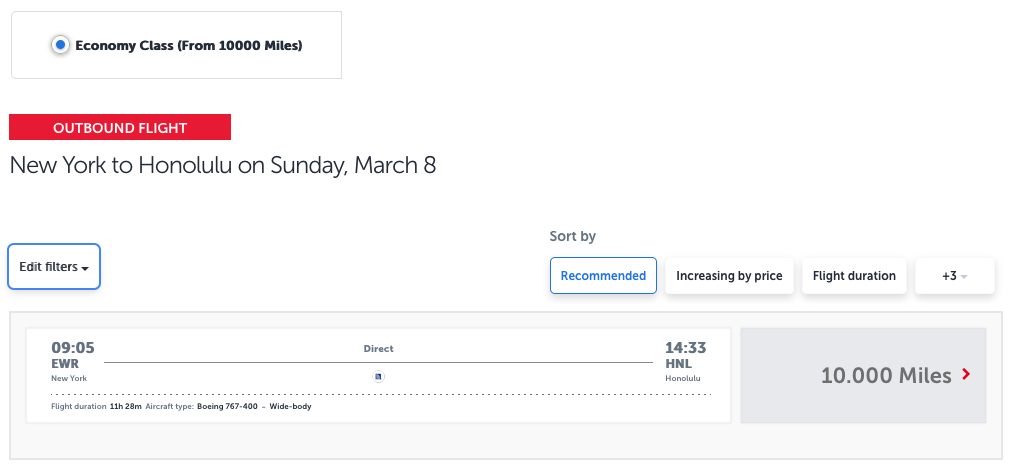Click the New York to Honolulu heading
Image resolution: width=1011 pixels, height=472 pixels.
point(222,165)
